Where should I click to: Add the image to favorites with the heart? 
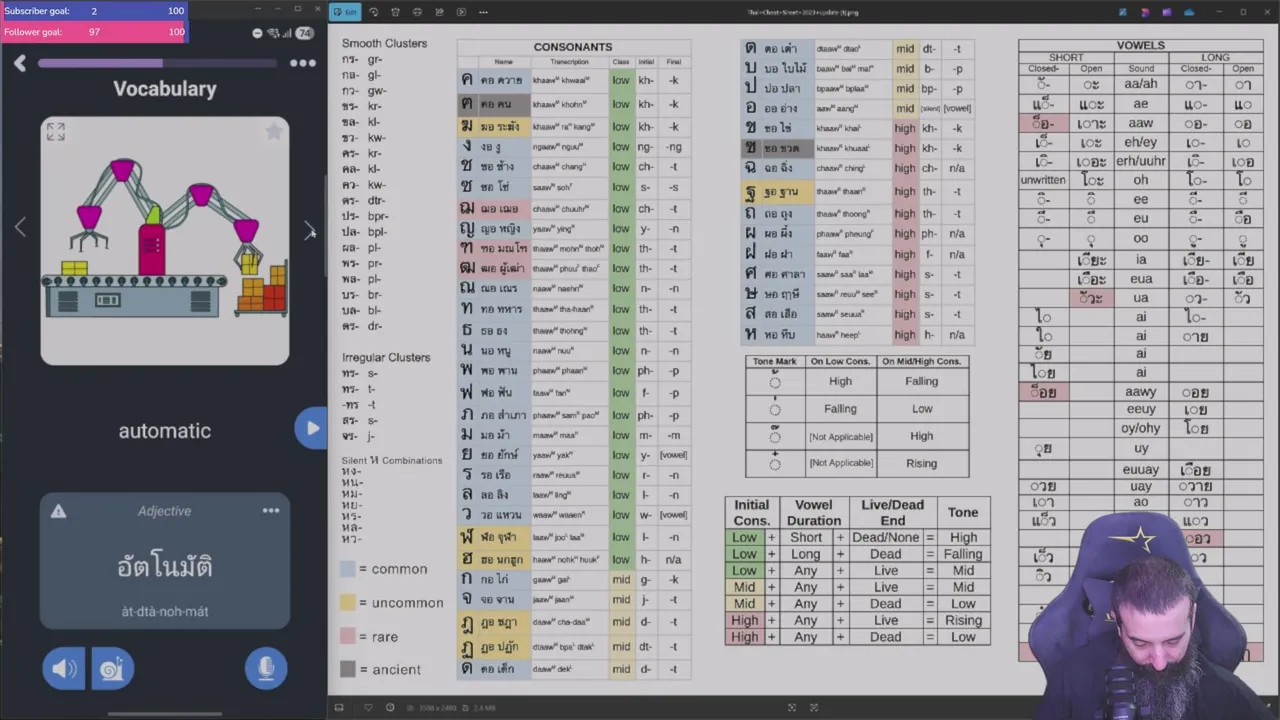pos(368,708)
